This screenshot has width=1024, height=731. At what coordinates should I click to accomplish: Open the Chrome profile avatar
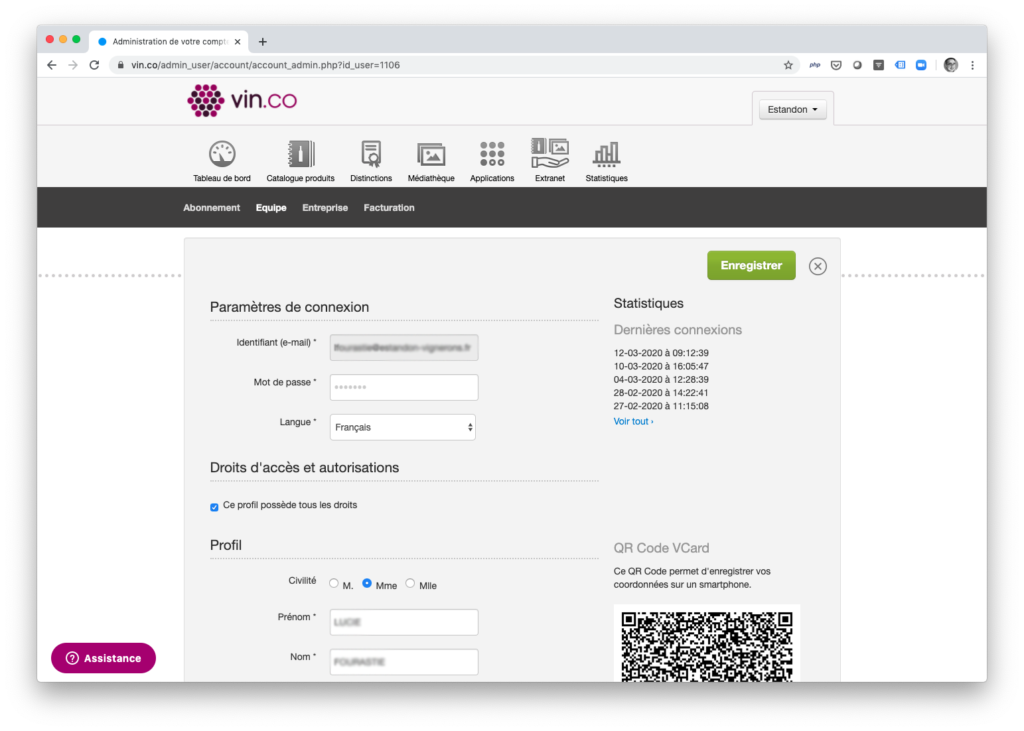click(950, 65)
